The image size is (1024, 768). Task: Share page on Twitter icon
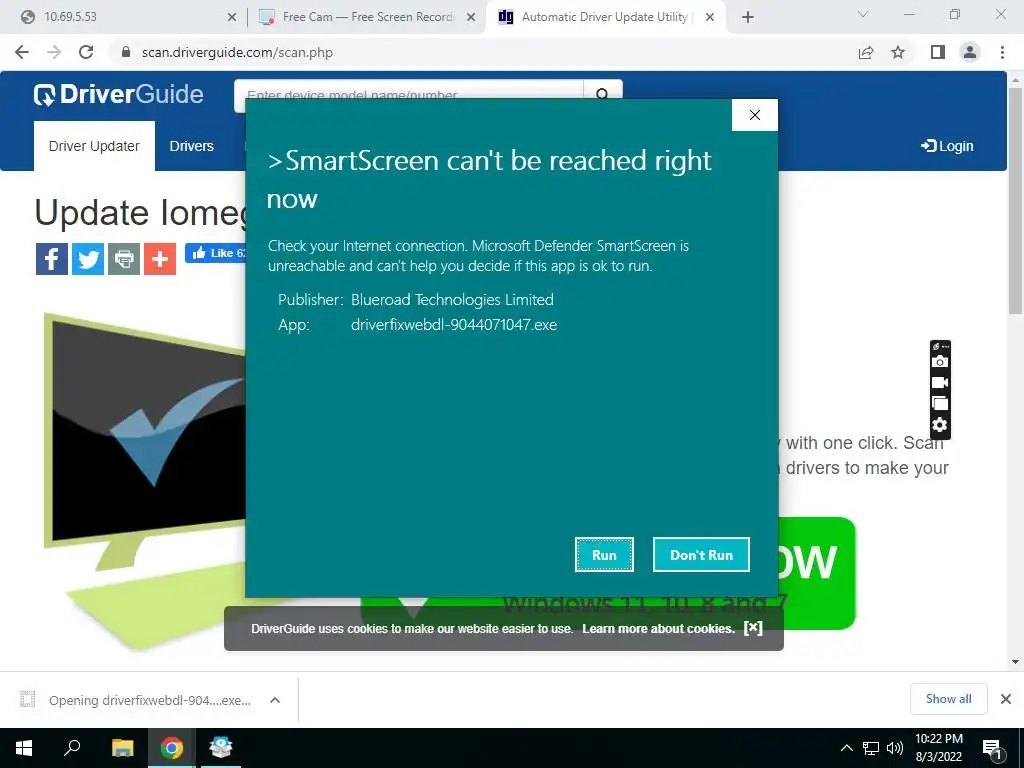(x=88, y=259)
